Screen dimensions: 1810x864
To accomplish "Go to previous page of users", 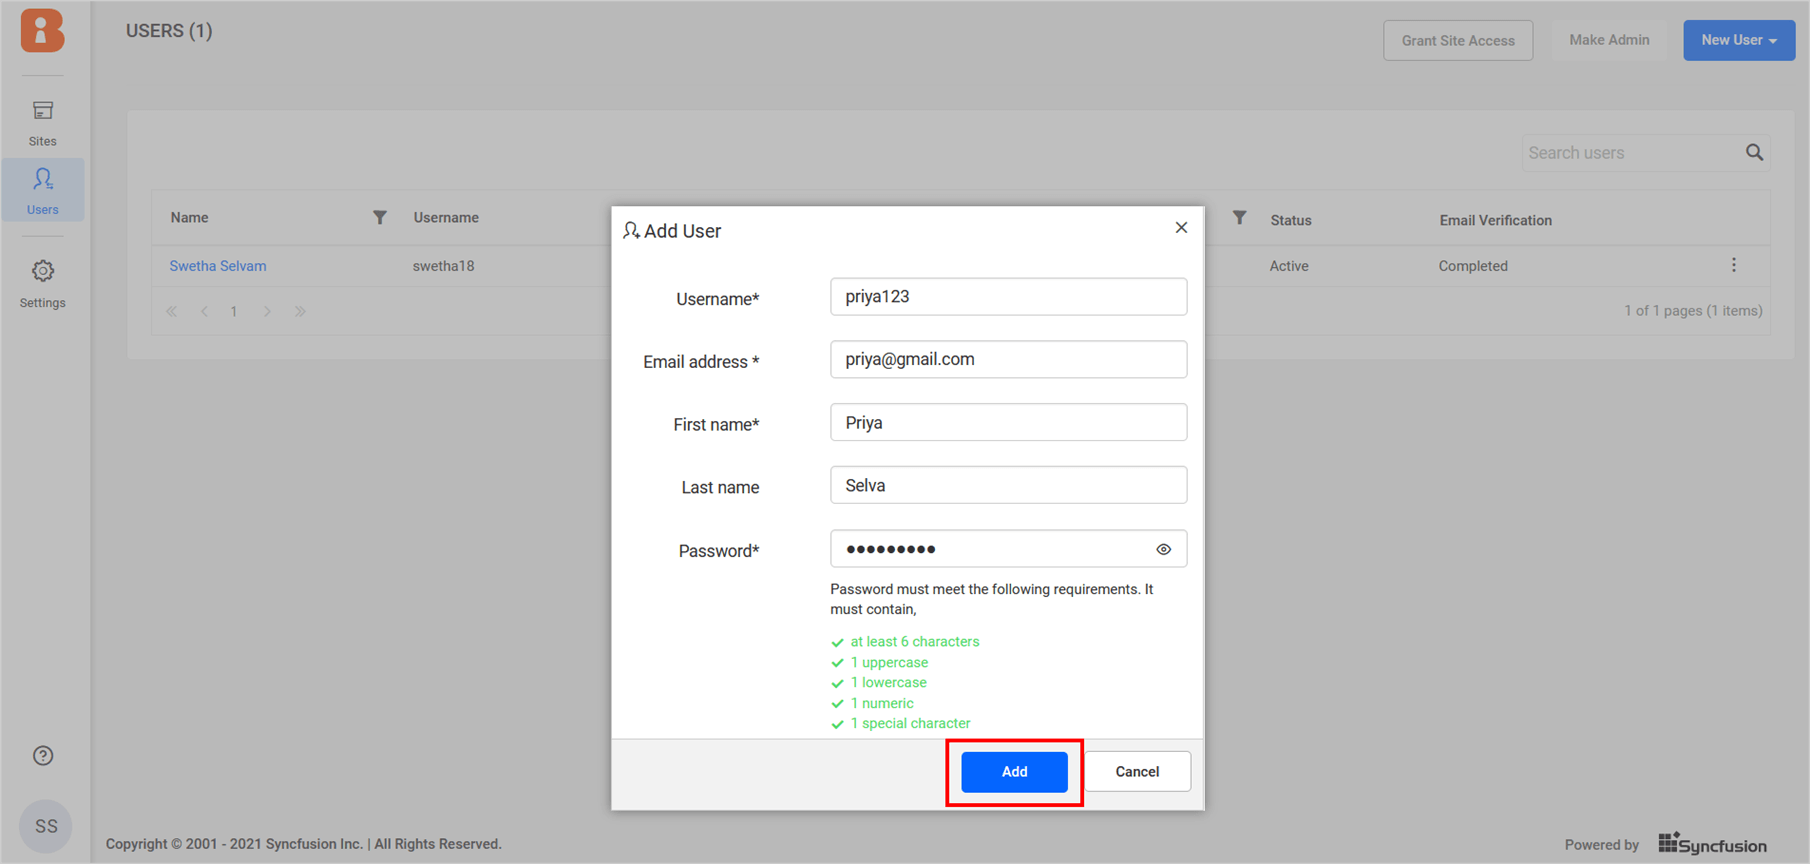I will (204, 311).
